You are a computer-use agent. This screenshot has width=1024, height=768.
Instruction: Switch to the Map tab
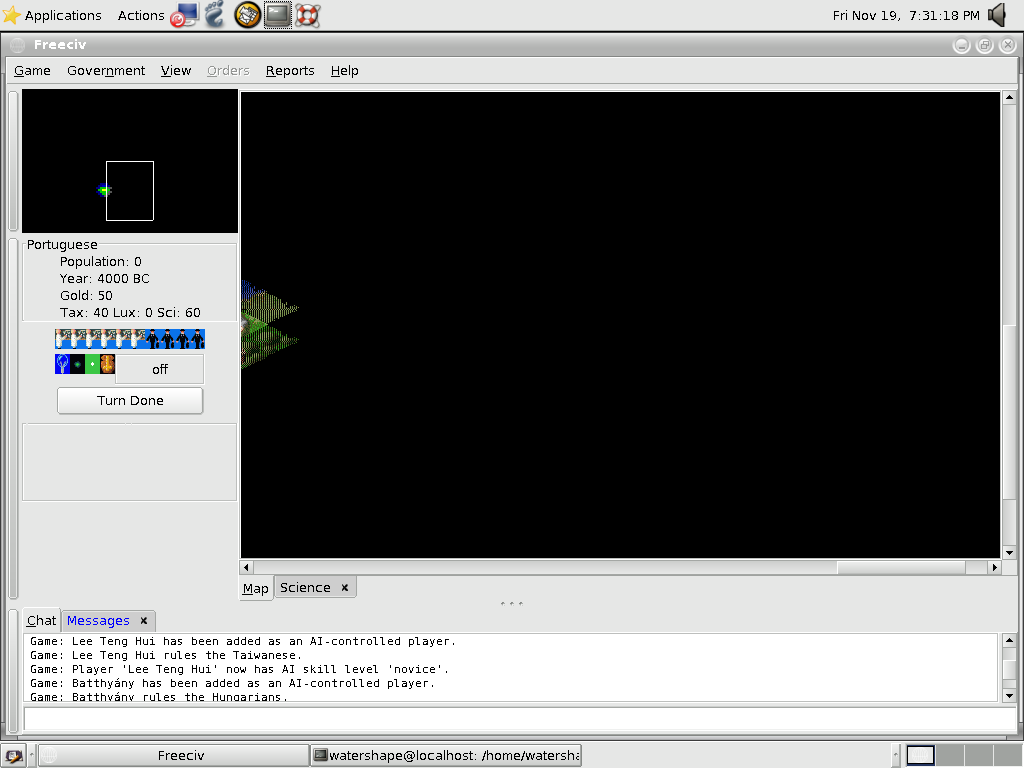255,588
